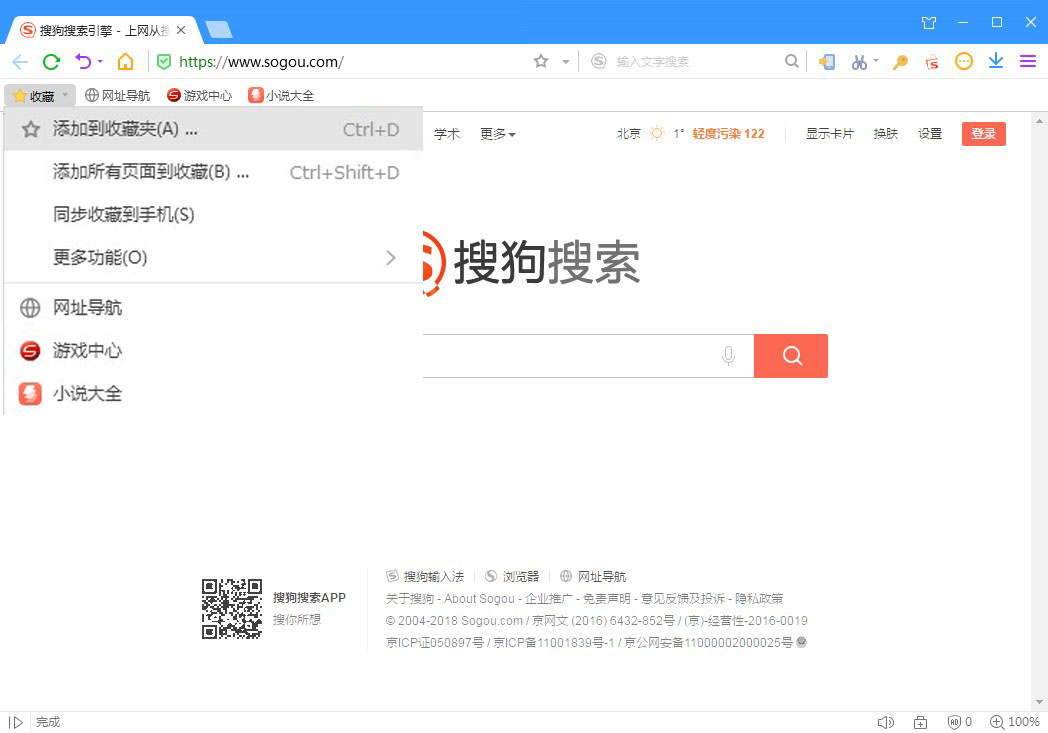Click the skin shirt icon in title bar

coord(929,23)
